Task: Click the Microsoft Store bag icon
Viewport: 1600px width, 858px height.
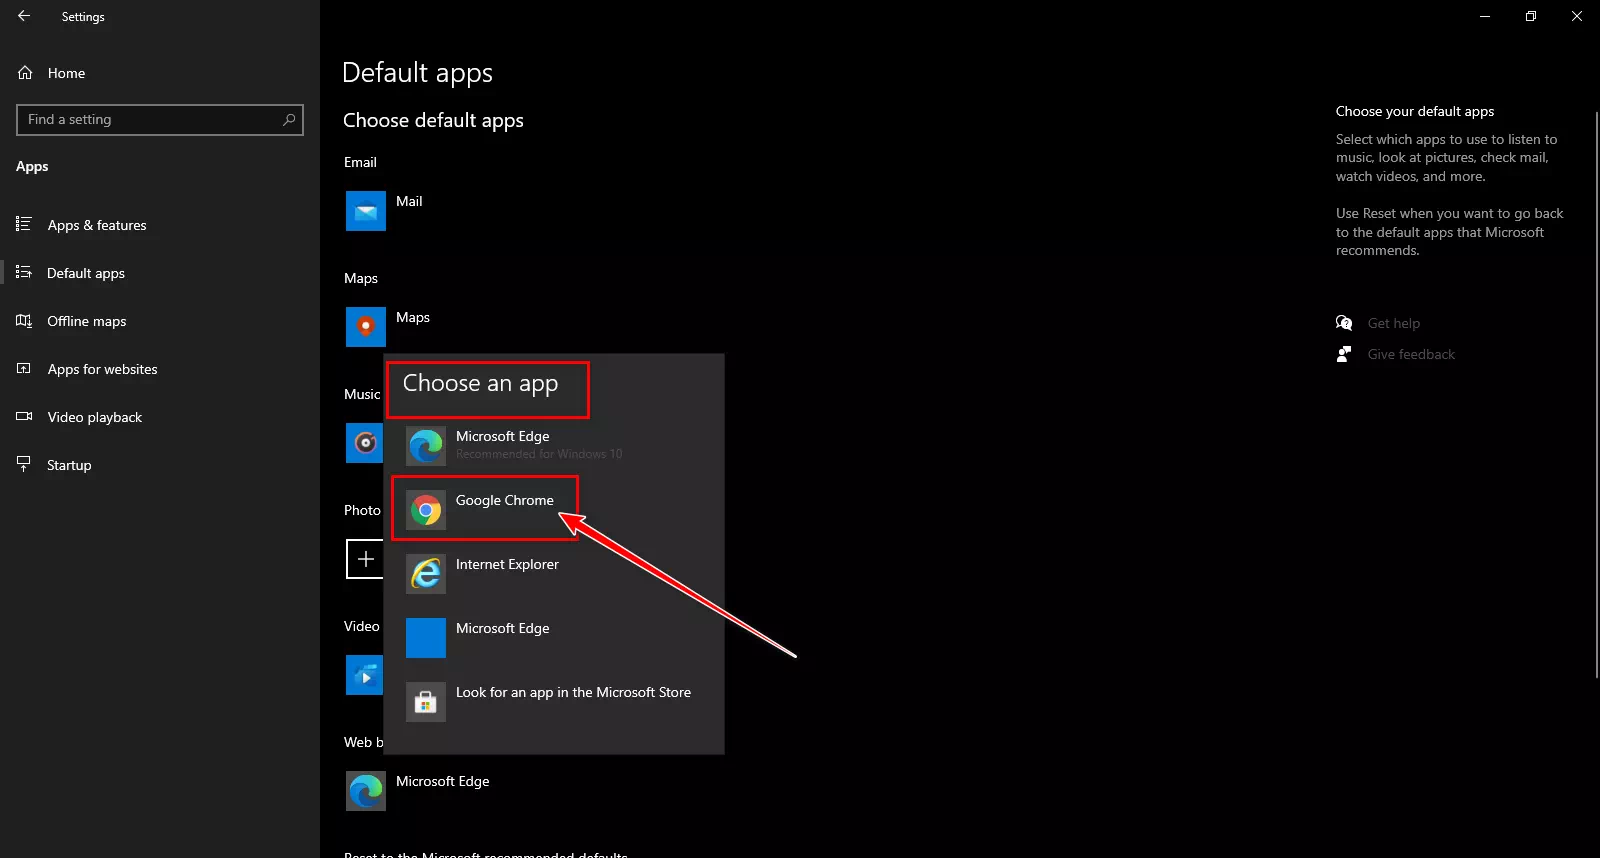Action: (426, 702)
